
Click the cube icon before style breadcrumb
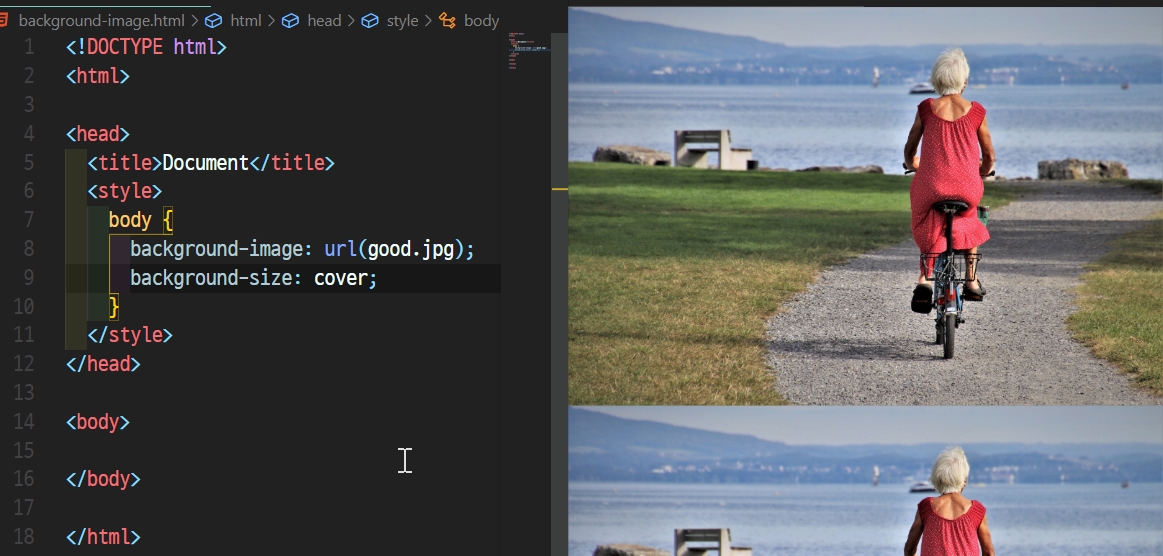[369, 21]
